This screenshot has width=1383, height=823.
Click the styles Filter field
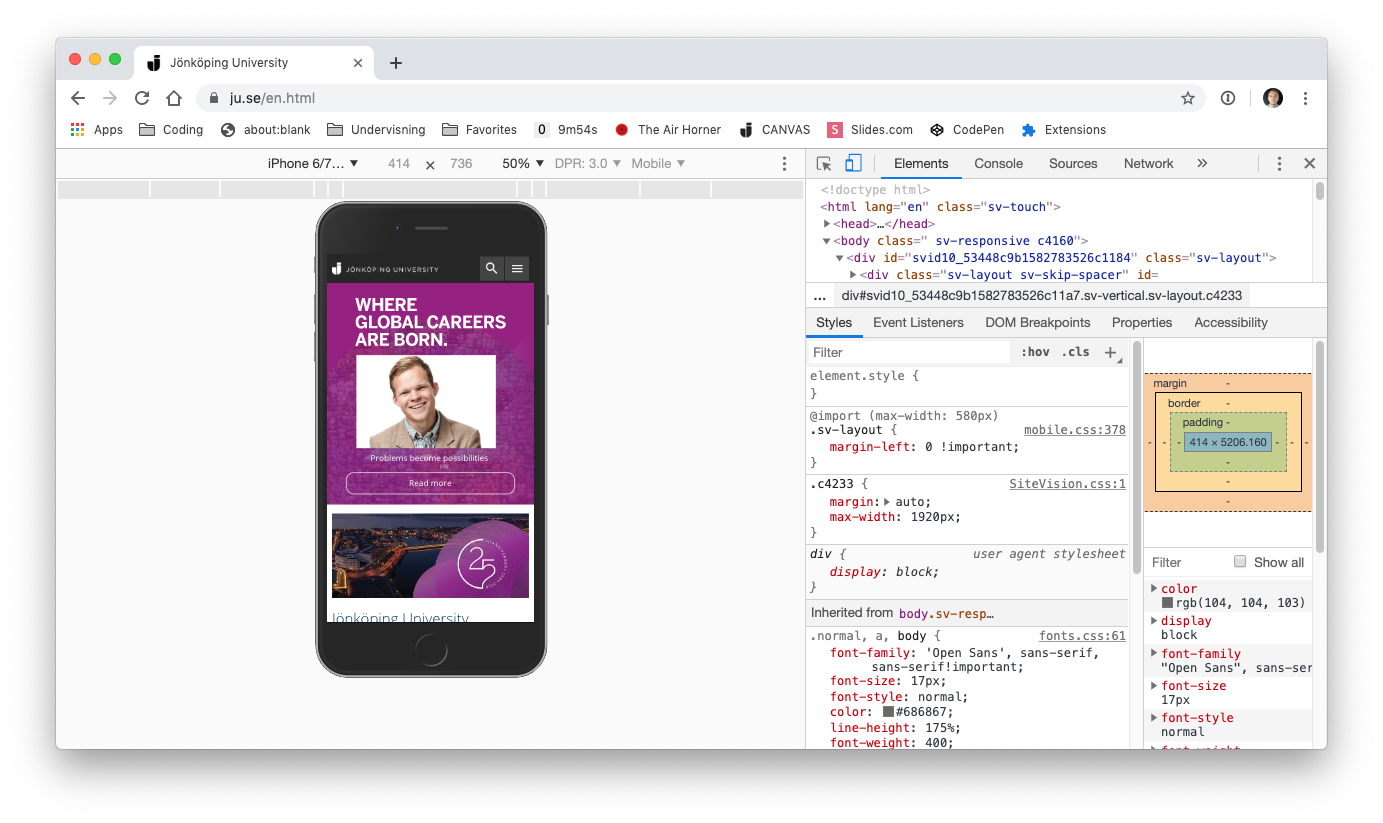pyautogui.click(x=909, y=353)
